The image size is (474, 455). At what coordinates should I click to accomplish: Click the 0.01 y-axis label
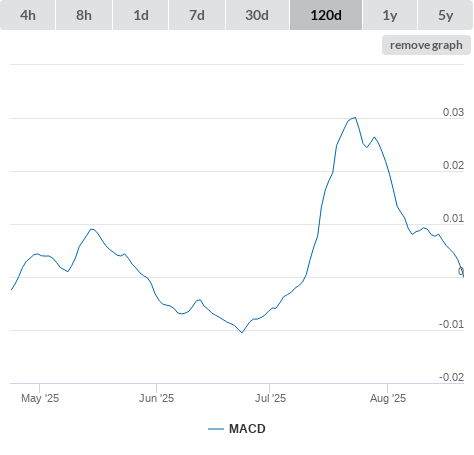[x=453, y=218]
